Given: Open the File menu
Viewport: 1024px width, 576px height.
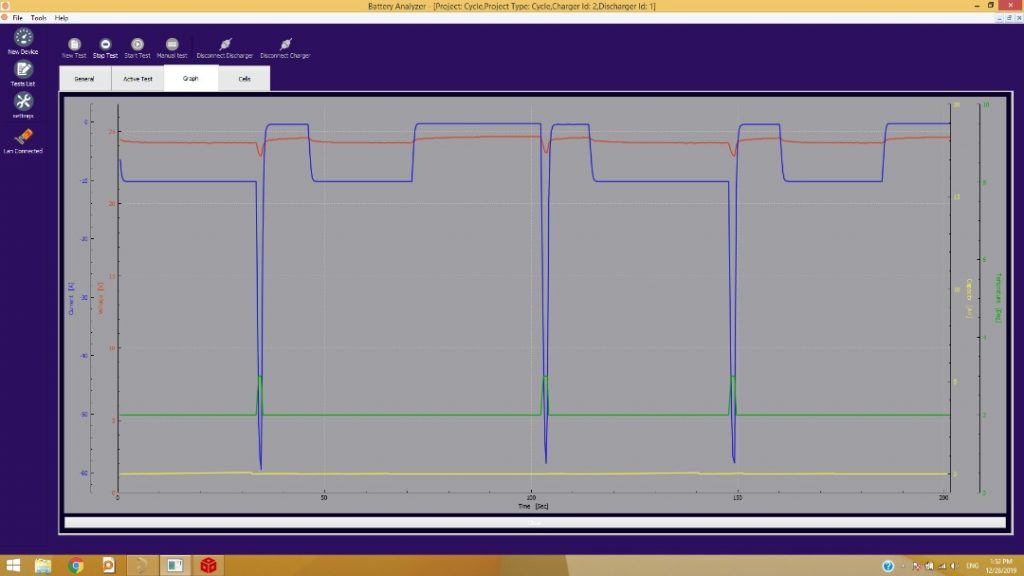Looking at the screenshot, I should (x=17, y=18).
